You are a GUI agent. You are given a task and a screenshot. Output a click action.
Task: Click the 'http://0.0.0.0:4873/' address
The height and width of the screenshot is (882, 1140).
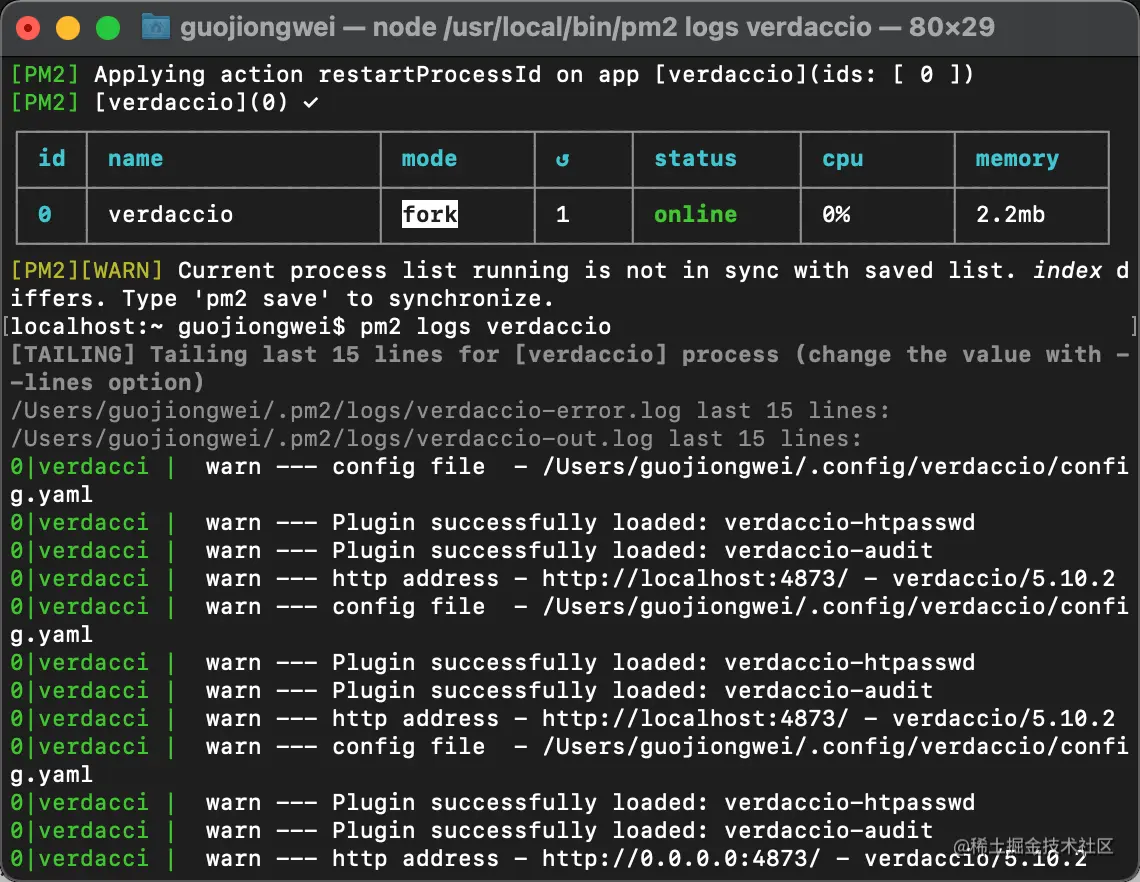[681, 859]
